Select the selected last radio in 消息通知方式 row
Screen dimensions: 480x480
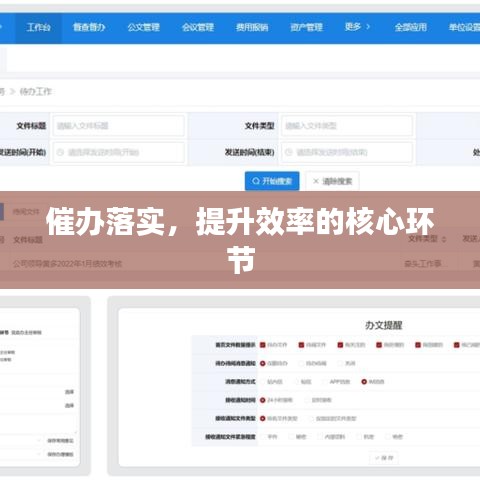pos(364,382)
